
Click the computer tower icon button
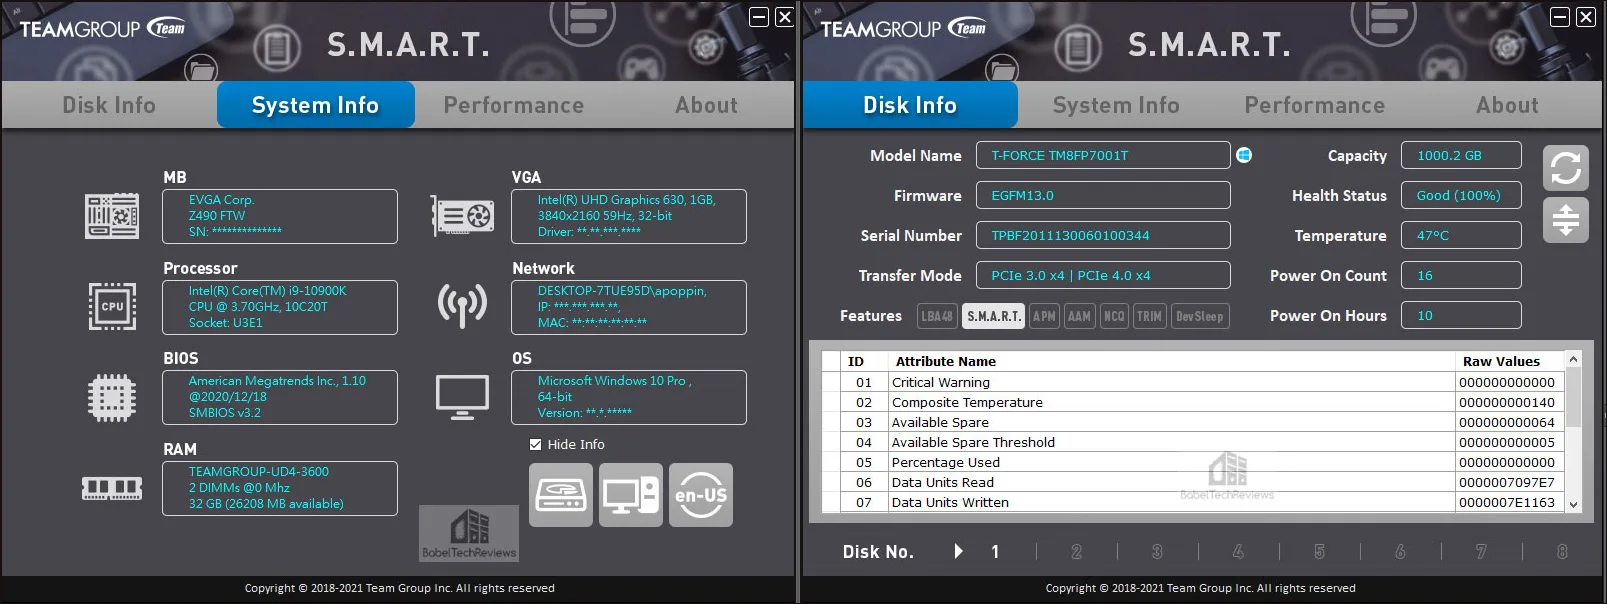tap(631, 495)
